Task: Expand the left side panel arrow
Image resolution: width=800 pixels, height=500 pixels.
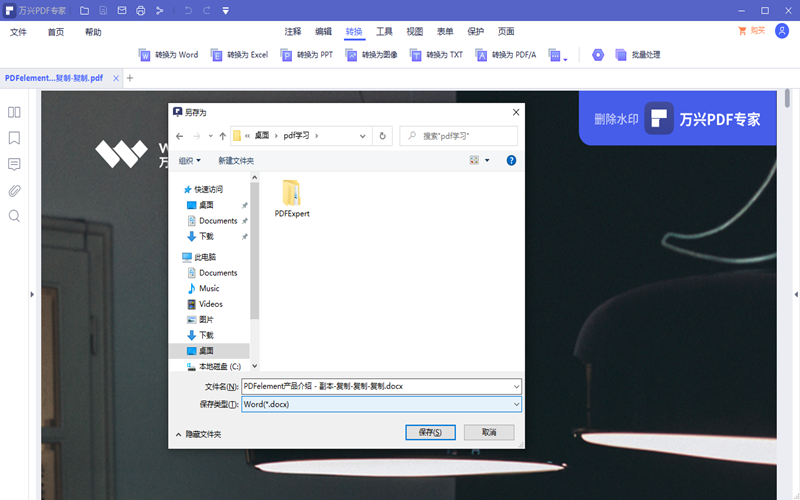Action: pyautogui.click(x=32, y=294)
